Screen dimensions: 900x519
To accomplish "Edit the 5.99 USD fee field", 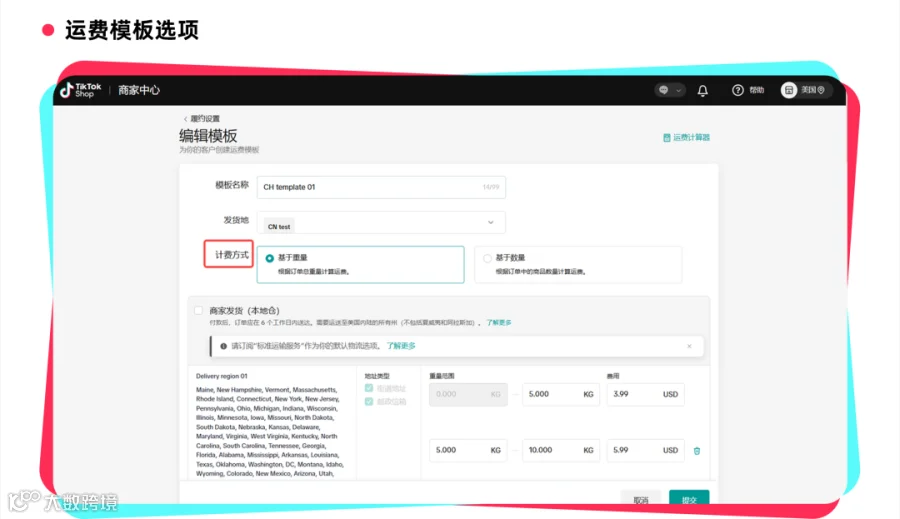I will tap(645, 450).
